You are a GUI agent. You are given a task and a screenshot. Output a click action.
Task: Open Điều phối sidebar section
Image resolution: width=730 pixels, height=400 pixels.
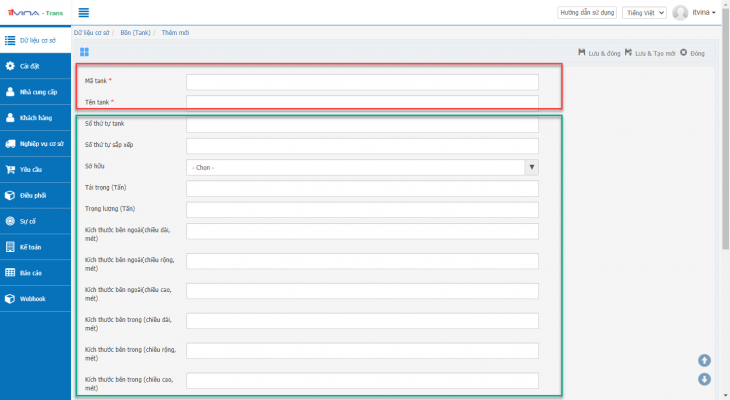pyautogui.click(x=35, y=195)
